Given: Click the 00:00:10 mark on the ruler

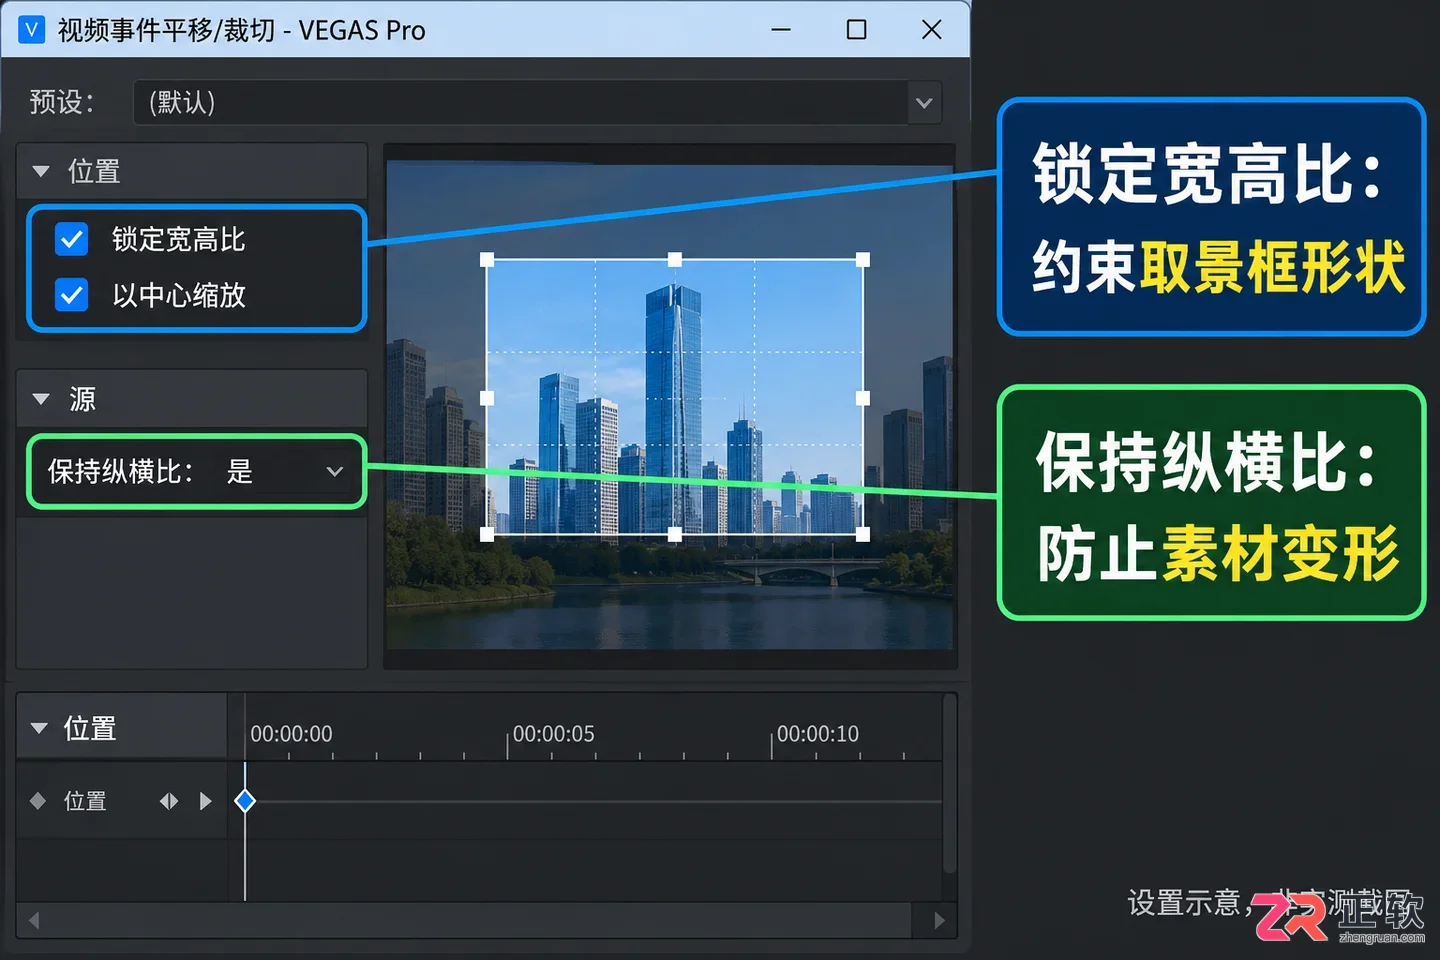Looking at the screenshot, I should [817, 734].
